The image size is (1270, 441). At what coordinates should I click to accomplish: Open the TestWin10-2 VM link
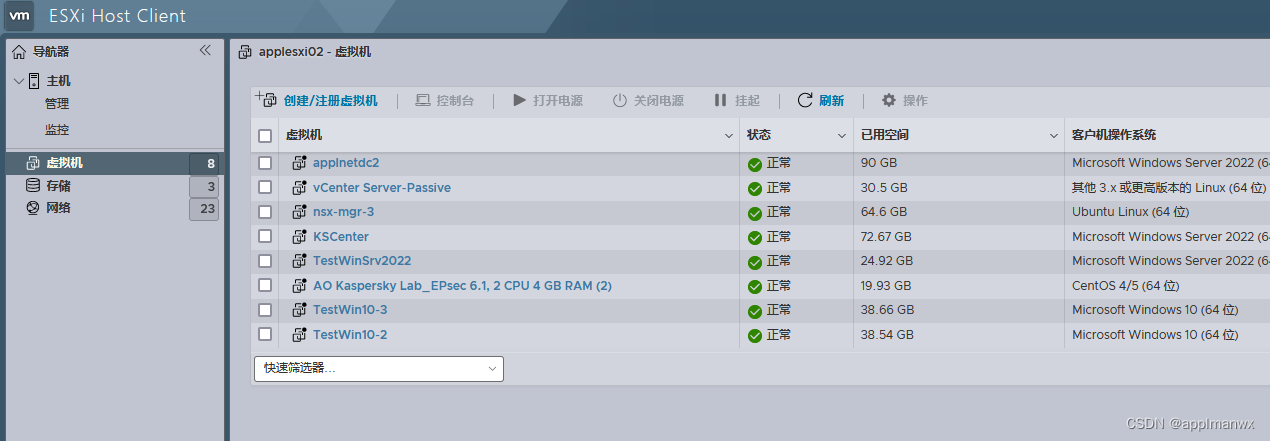(x=350, y=335)
